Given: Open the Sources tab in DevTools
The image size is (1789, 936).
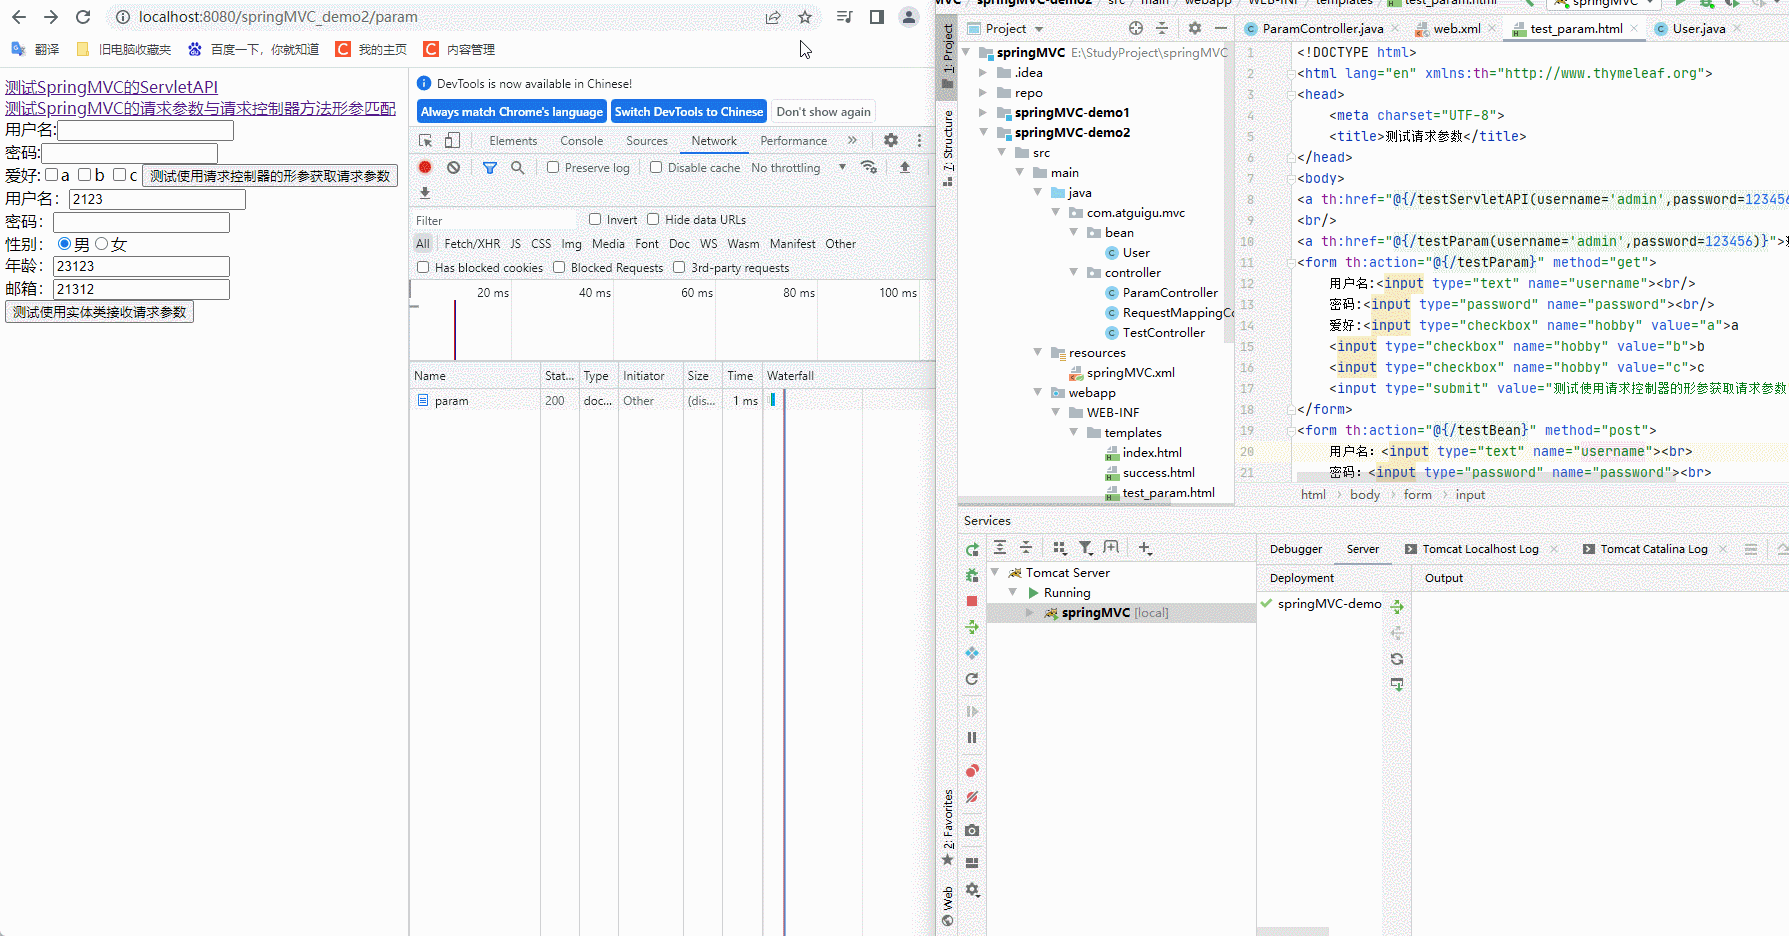Looking at the screenshot, I should (647, 141).
